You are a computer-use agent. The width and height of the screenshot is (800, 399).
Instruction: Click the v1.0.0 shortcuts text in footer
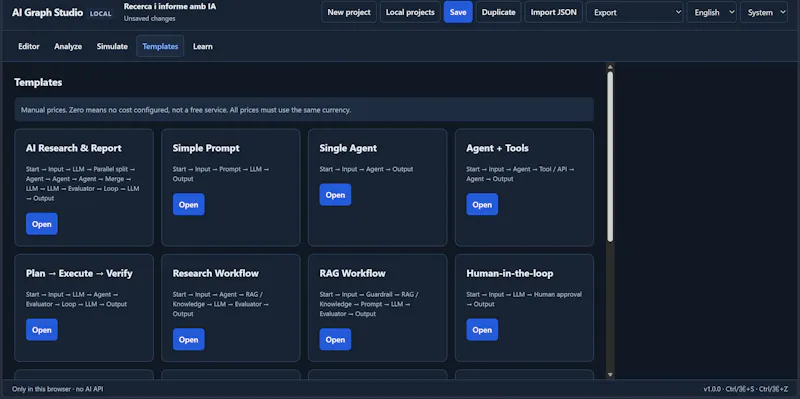coord(745,389)
